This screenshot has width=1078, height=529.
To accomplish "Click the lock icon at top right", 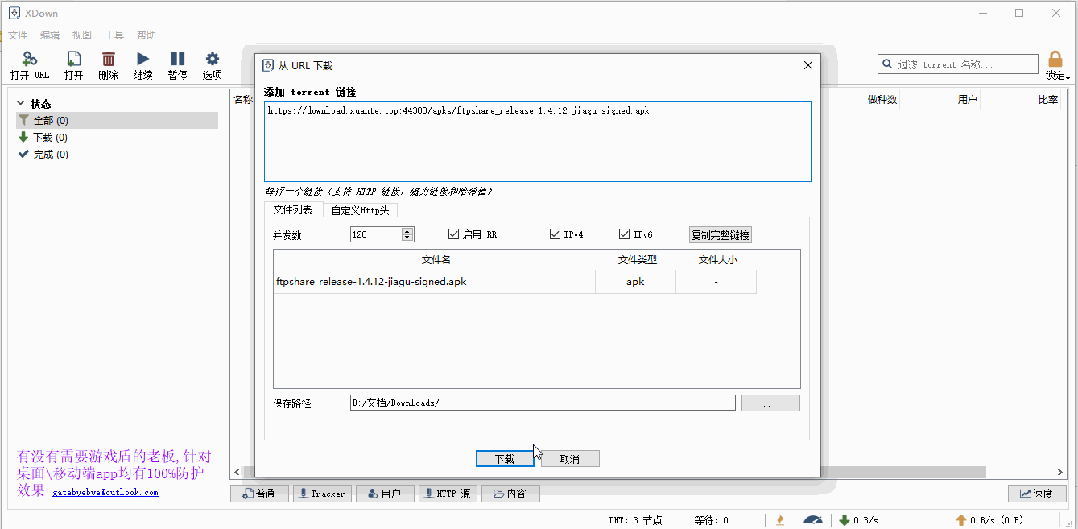I will [x=1055, y=60].
